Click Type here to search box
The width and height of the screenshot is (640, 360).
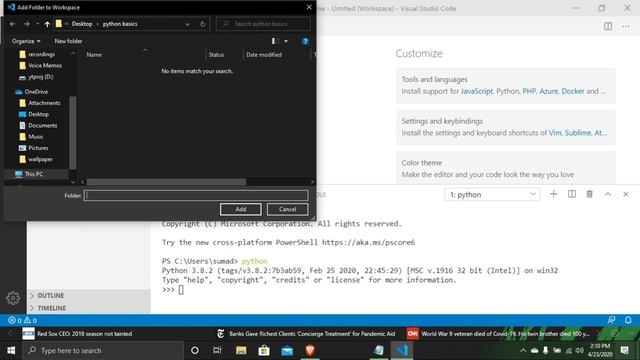coord(103,350)
